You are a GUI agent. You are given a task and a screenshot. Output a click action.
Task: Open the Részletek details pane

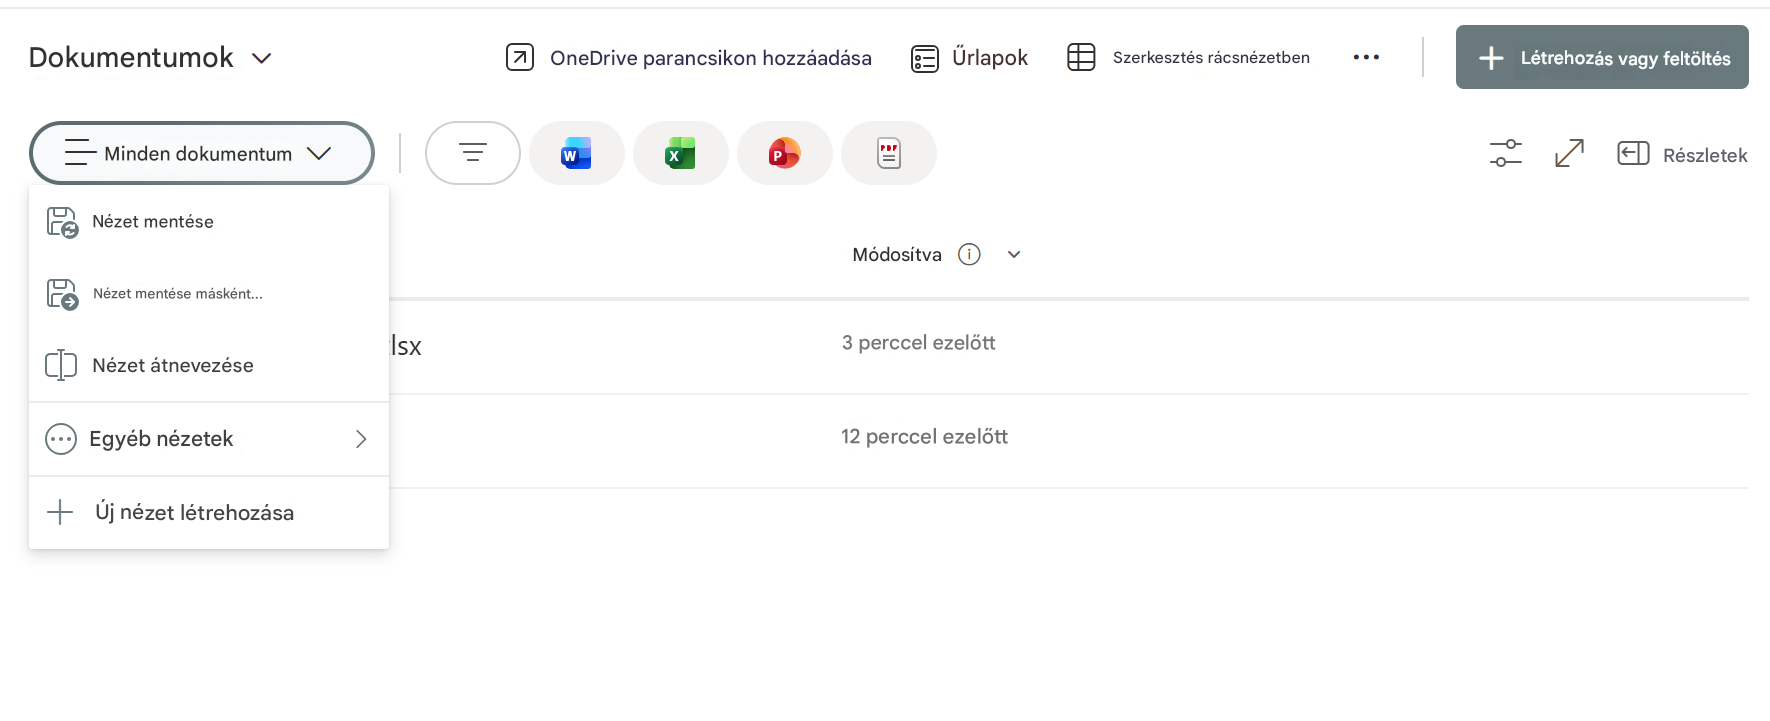[1683, 154]
